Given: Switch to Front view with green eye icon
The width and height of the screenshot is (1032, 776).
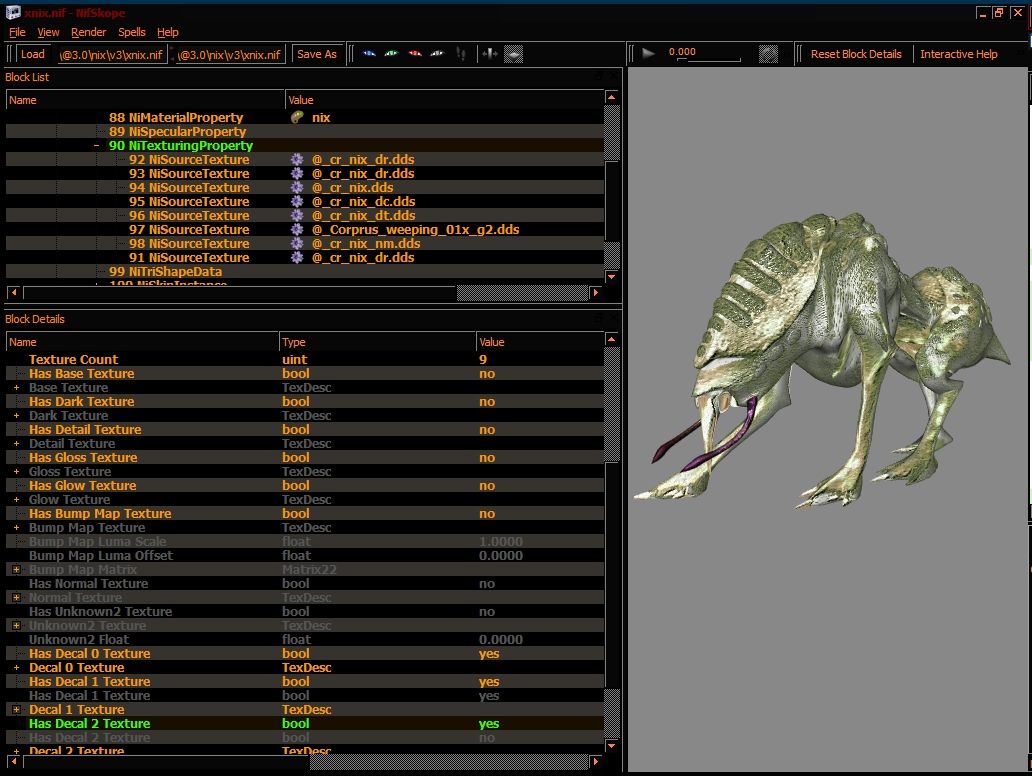Looking at the screenshot, I should click(392, 54).
